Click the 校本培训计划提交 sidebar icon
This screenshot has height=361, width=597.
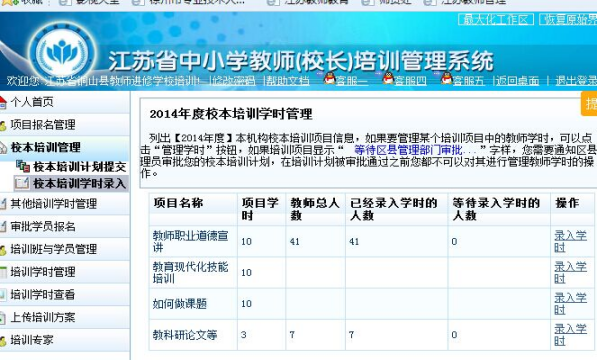[x=23, y=166]
